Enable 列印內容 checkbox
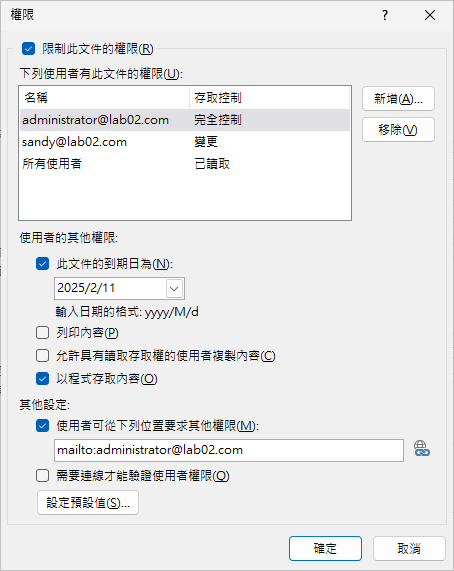This screenshot has width=454, height=571. click(x=43, y=332)
